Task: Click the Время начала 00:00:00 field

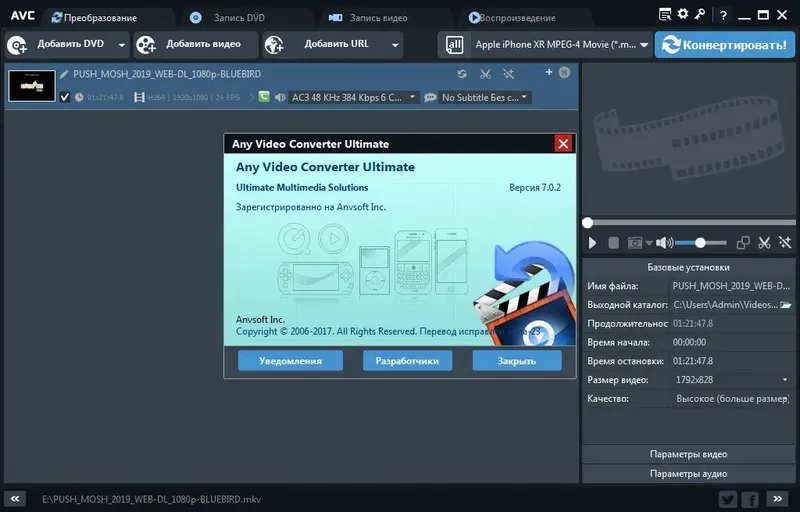Action: point(732,342)
